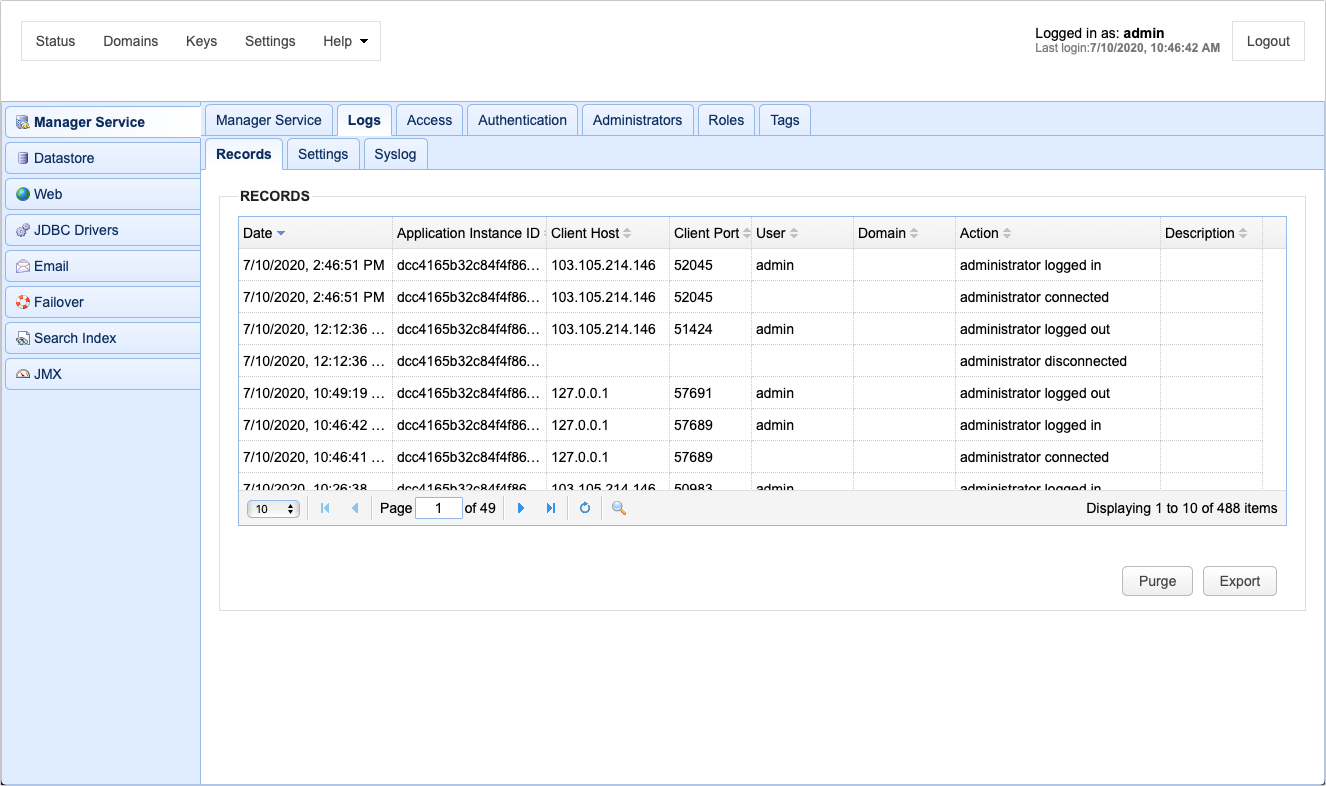Click the Domain column sort arrows
This screenshot has width=1326, height=786.
[914, 233]
